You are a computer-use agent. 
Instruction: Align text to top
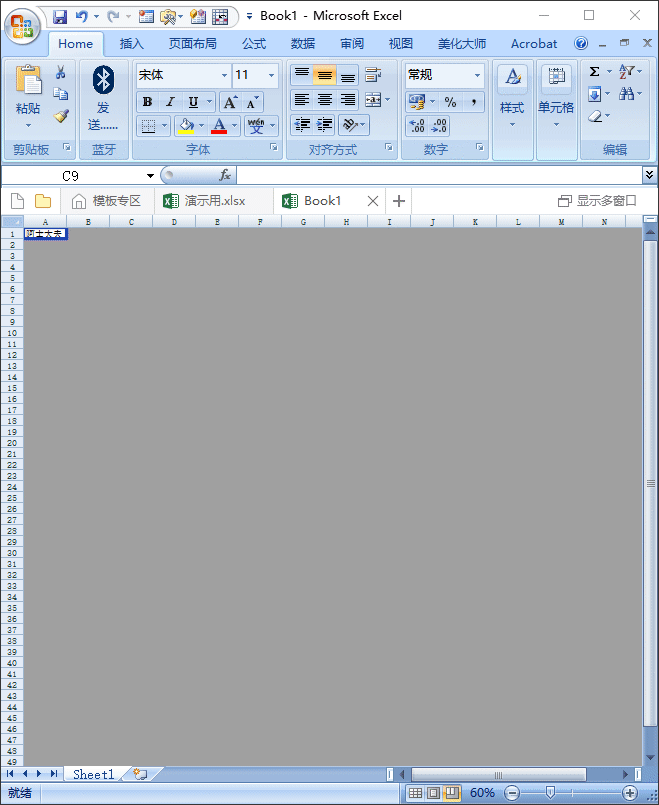[x=302, y=75]
